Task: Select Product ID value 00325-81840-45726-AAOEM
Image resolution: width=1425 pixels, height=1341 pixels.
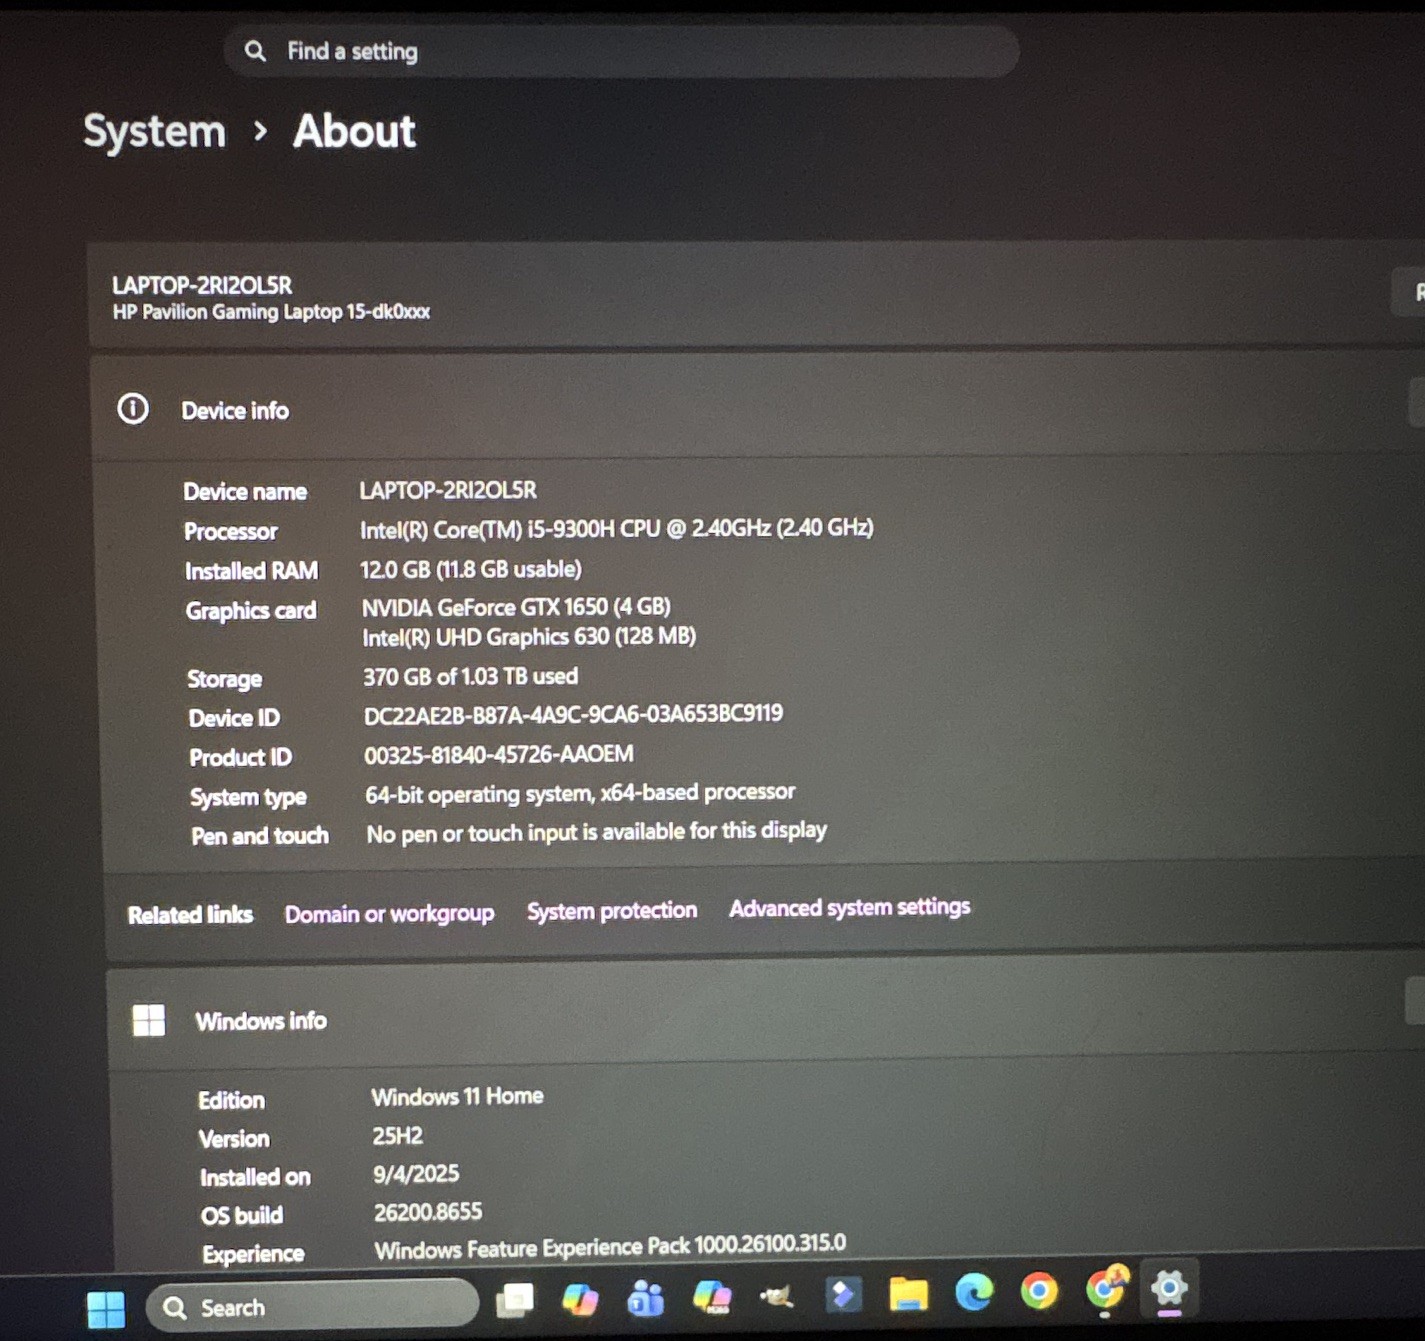Action: 498,754
